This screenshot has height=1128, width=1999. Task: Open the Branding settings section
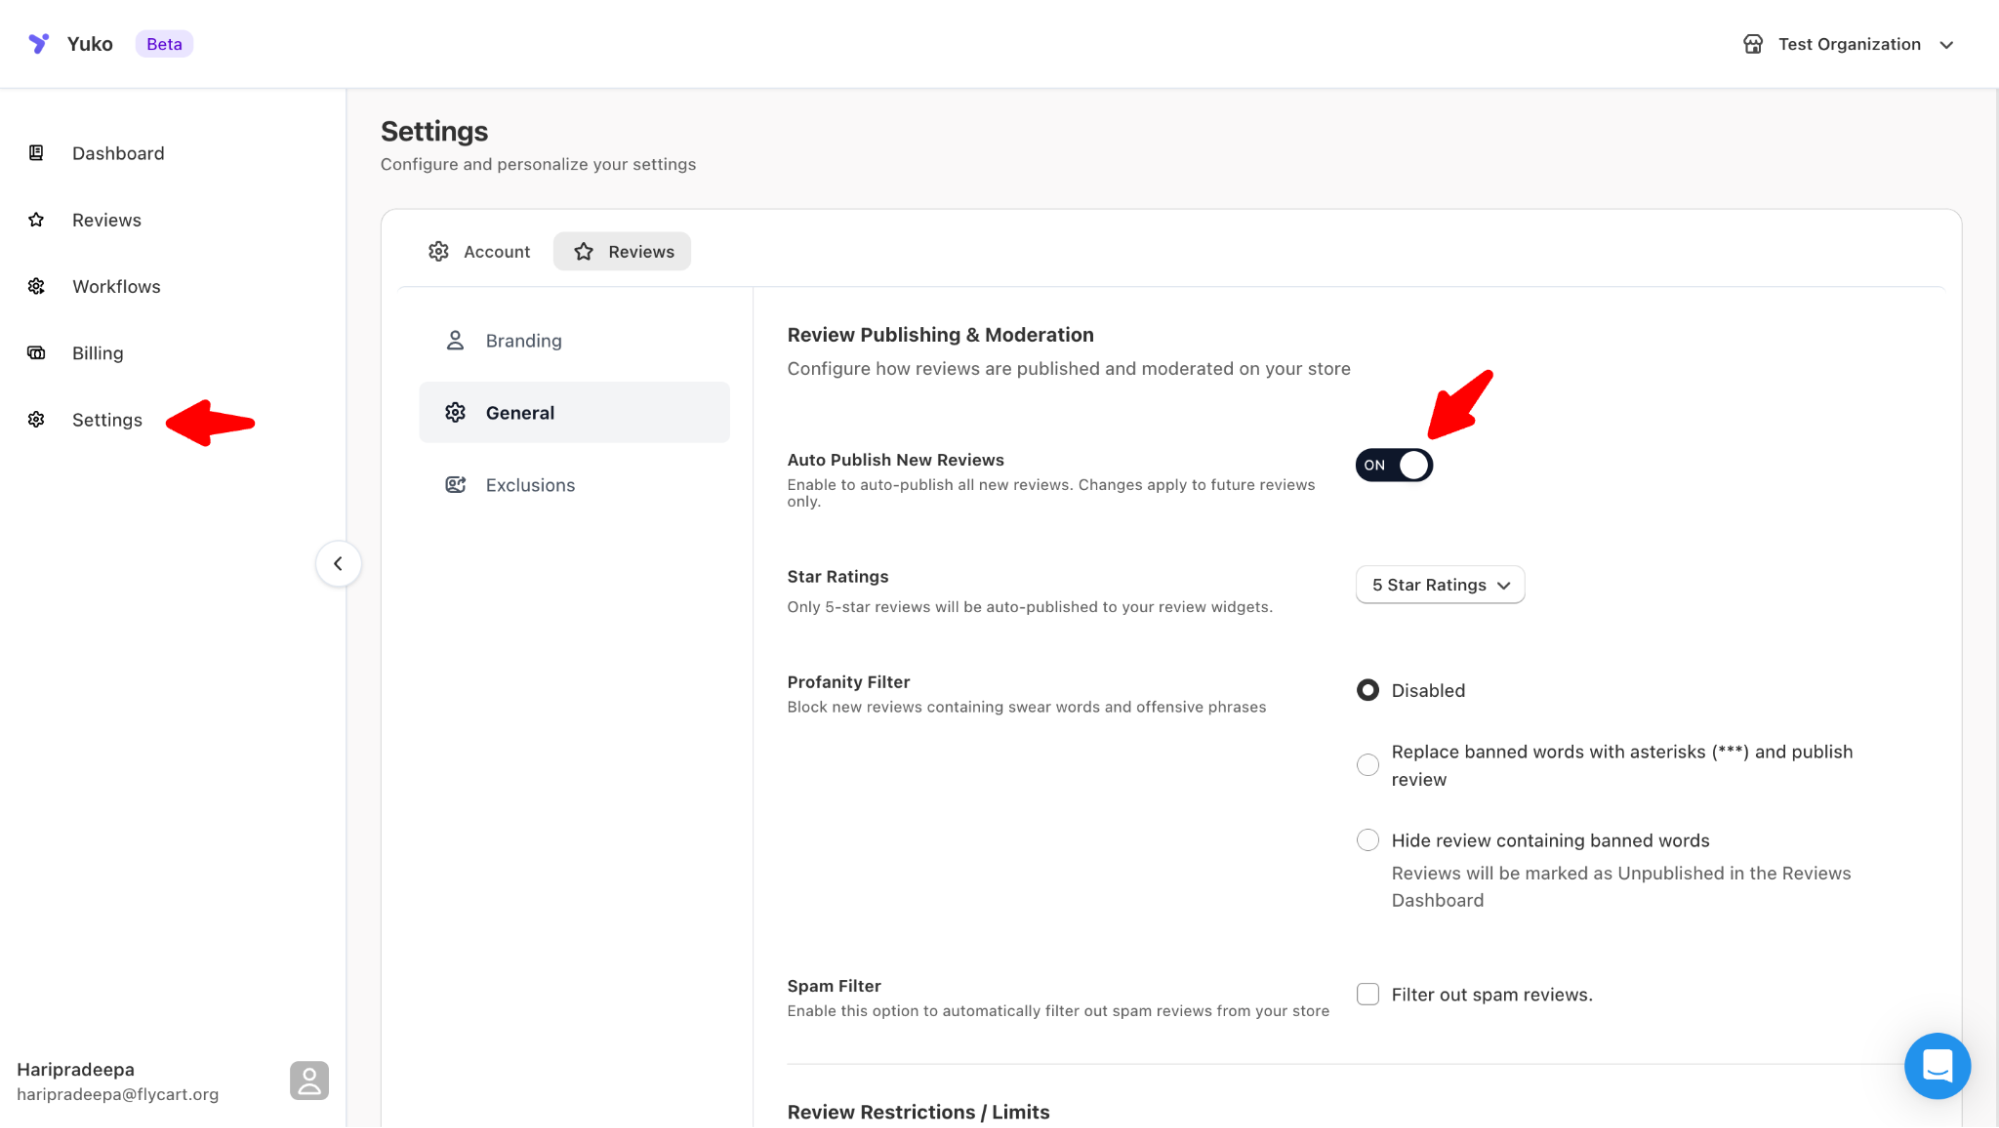523,341
